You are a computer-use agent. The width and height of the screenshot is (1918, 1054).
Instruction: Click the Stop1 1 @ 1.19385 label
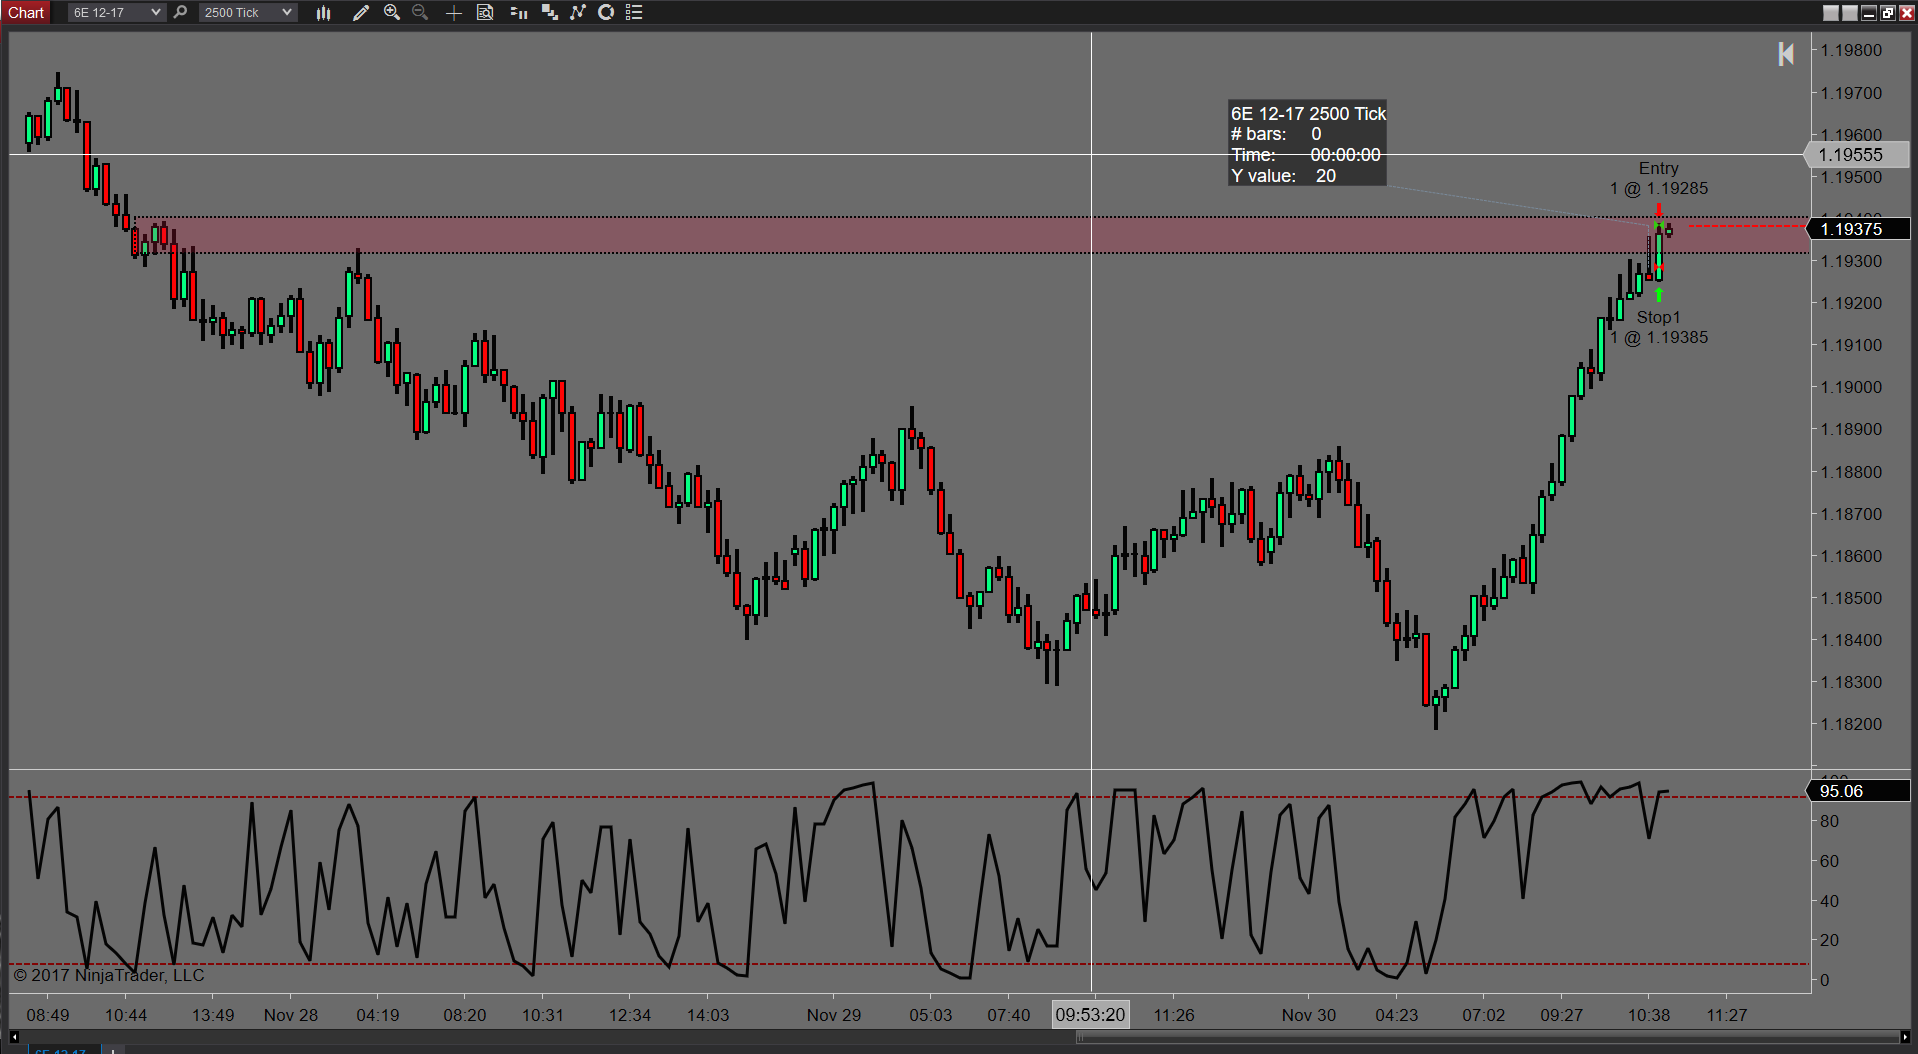click(x=1659, y=327)
